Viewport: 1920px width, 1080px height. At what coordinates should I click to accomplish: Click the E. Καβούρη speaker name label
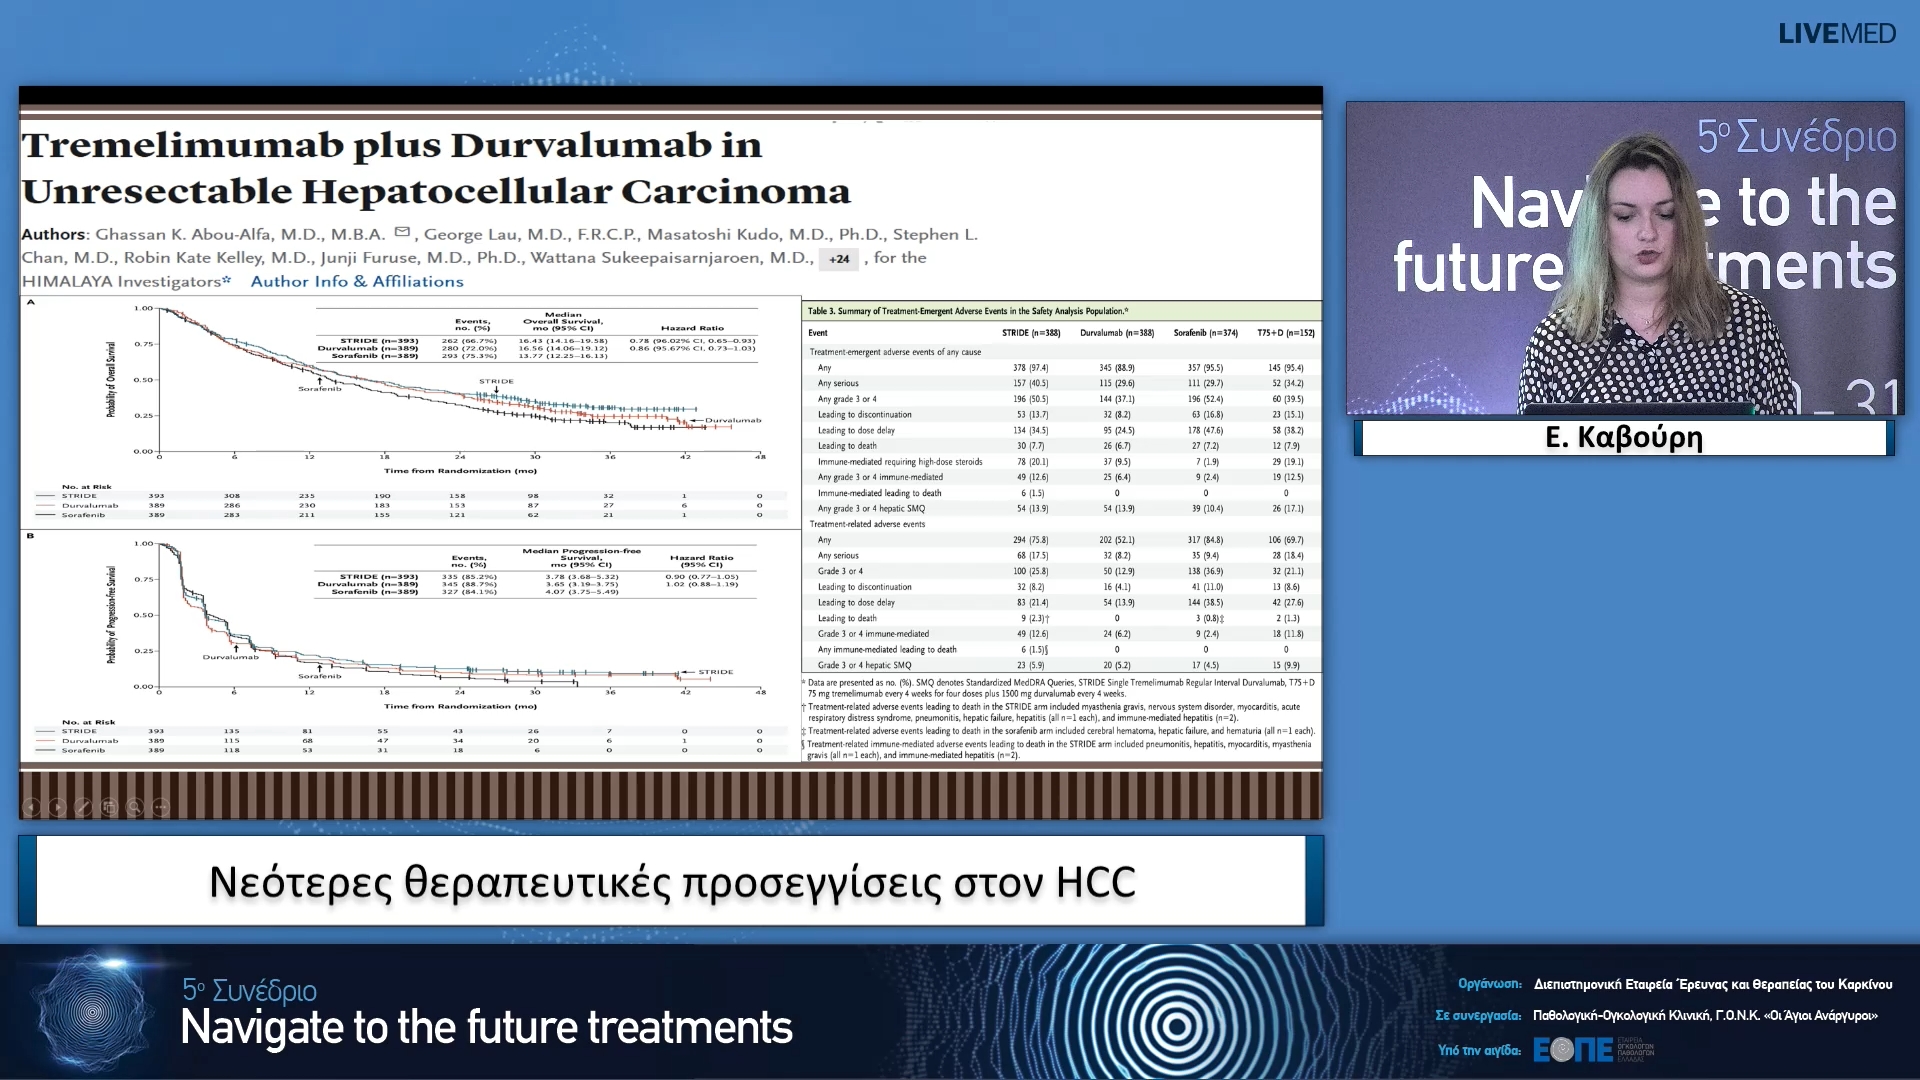point(1624,438)
